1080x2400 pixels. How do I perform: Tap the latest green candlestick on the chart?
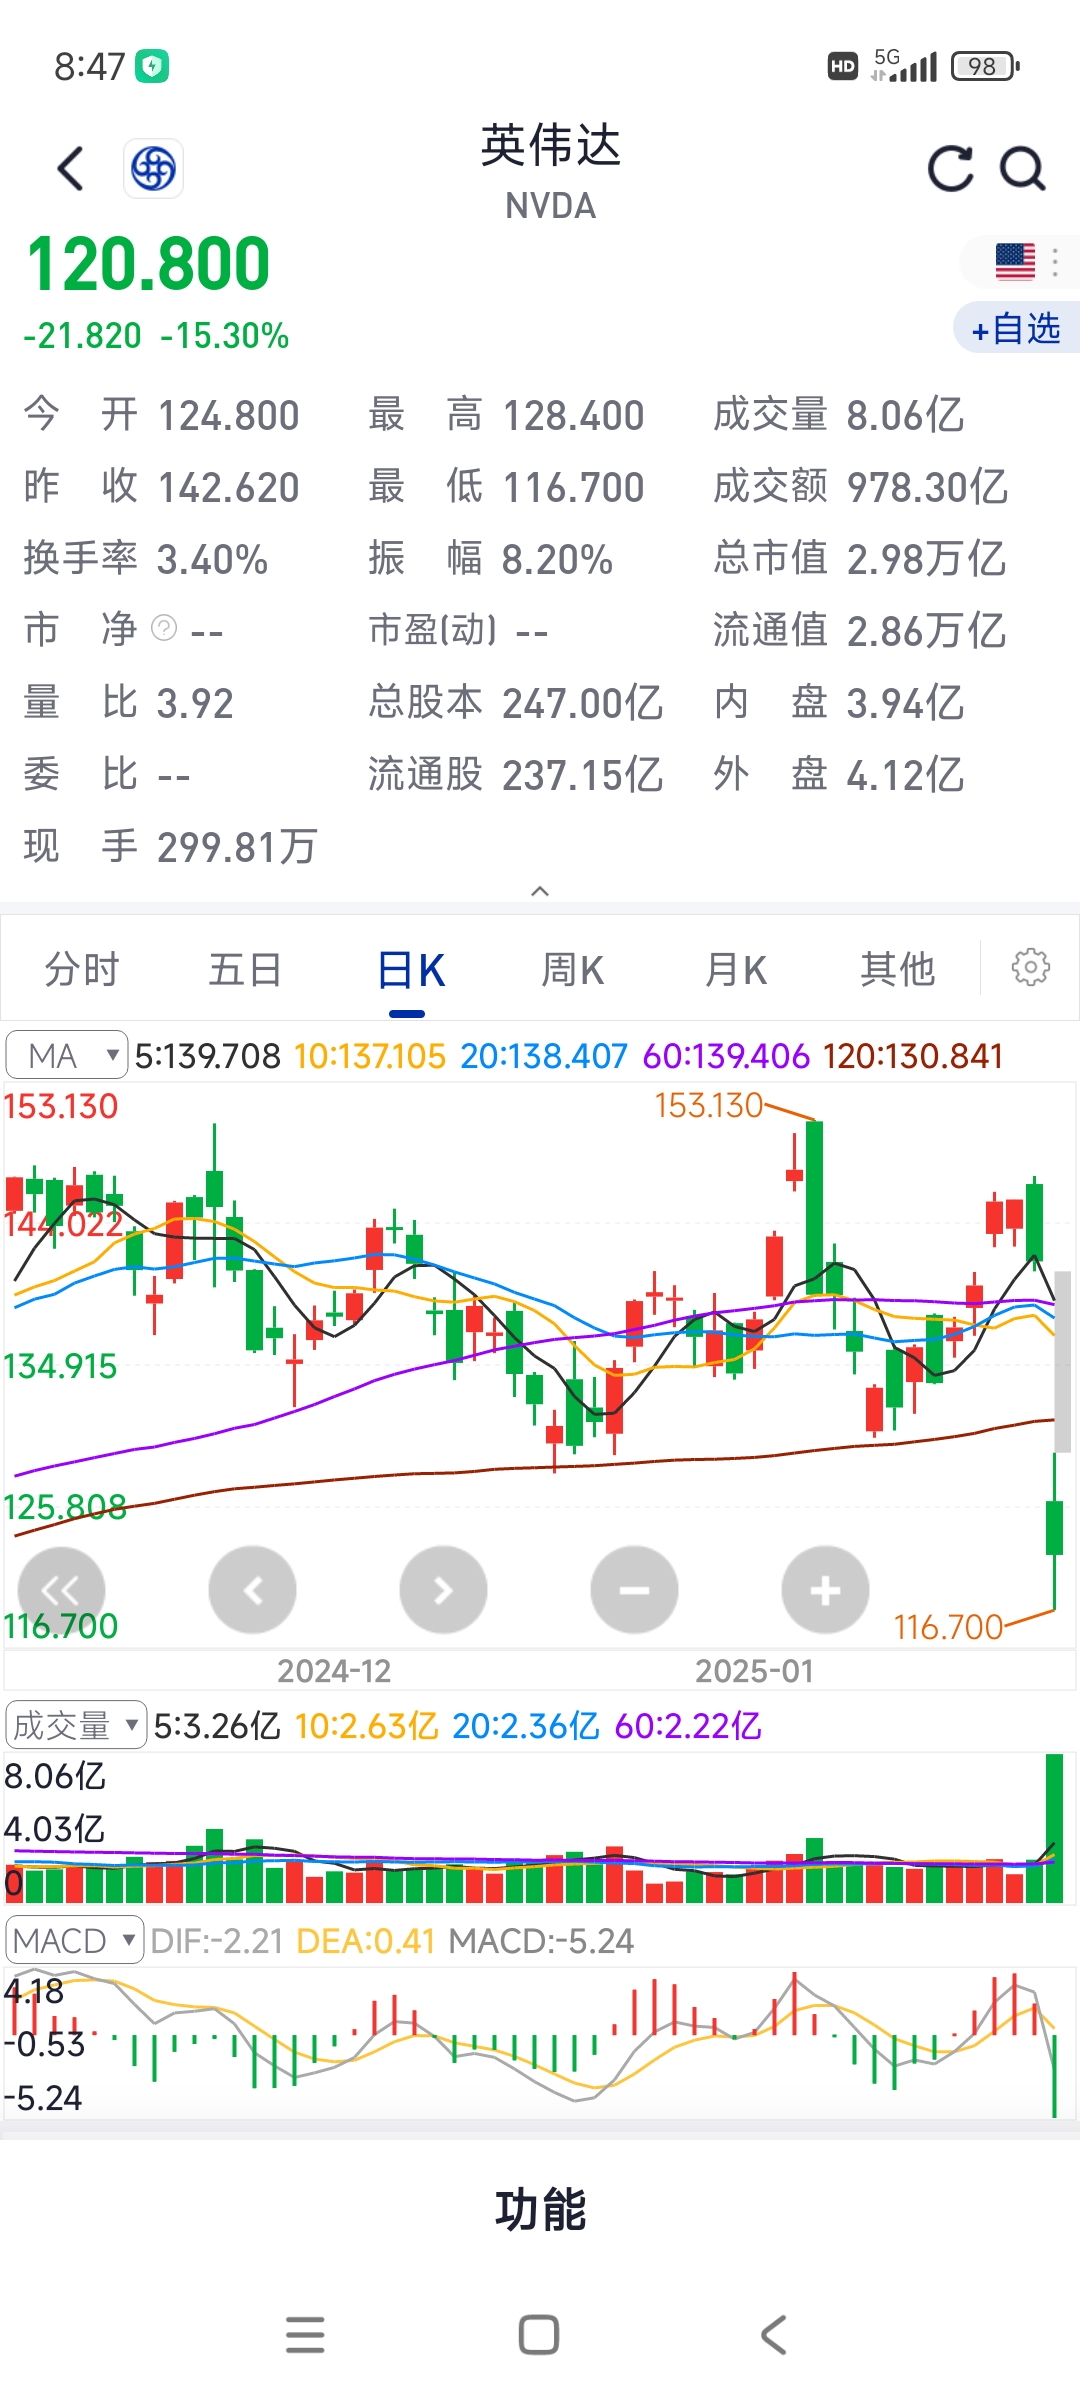point(1054,1528)
